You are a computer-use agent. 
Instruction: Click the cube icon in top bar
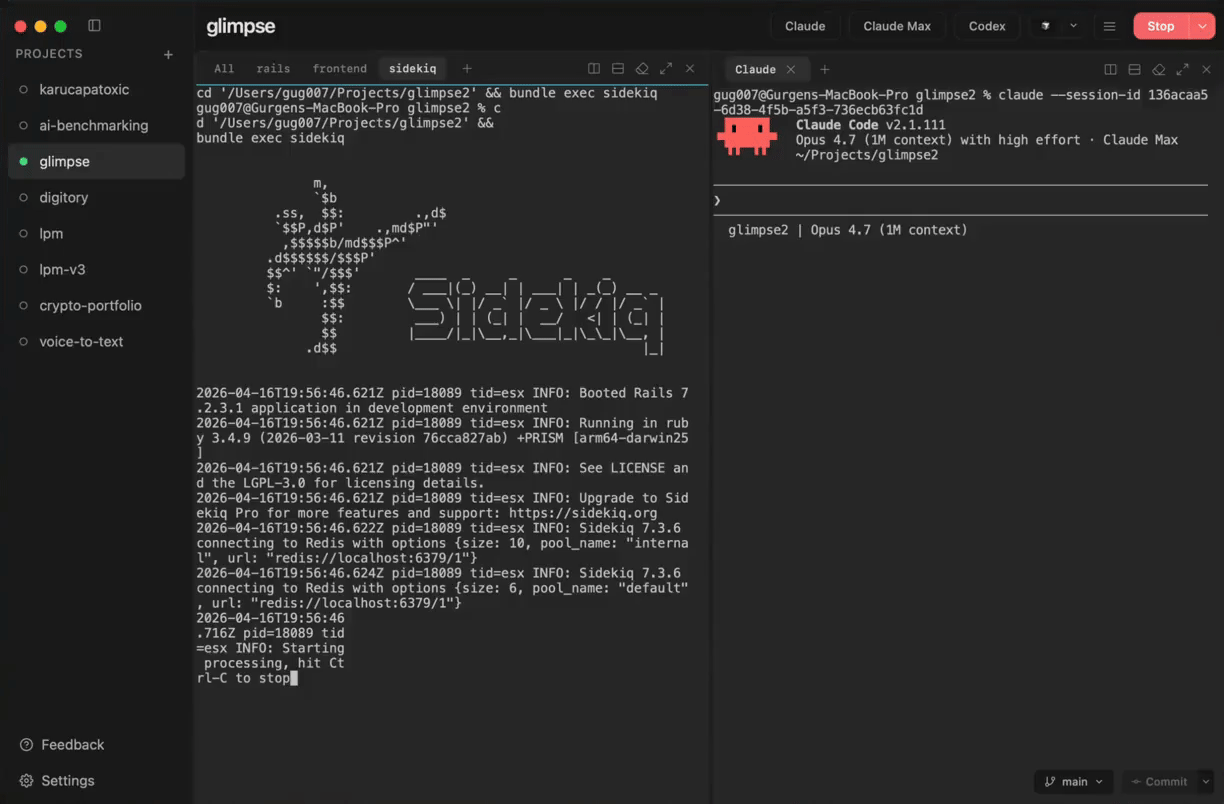click(1046, 26)
